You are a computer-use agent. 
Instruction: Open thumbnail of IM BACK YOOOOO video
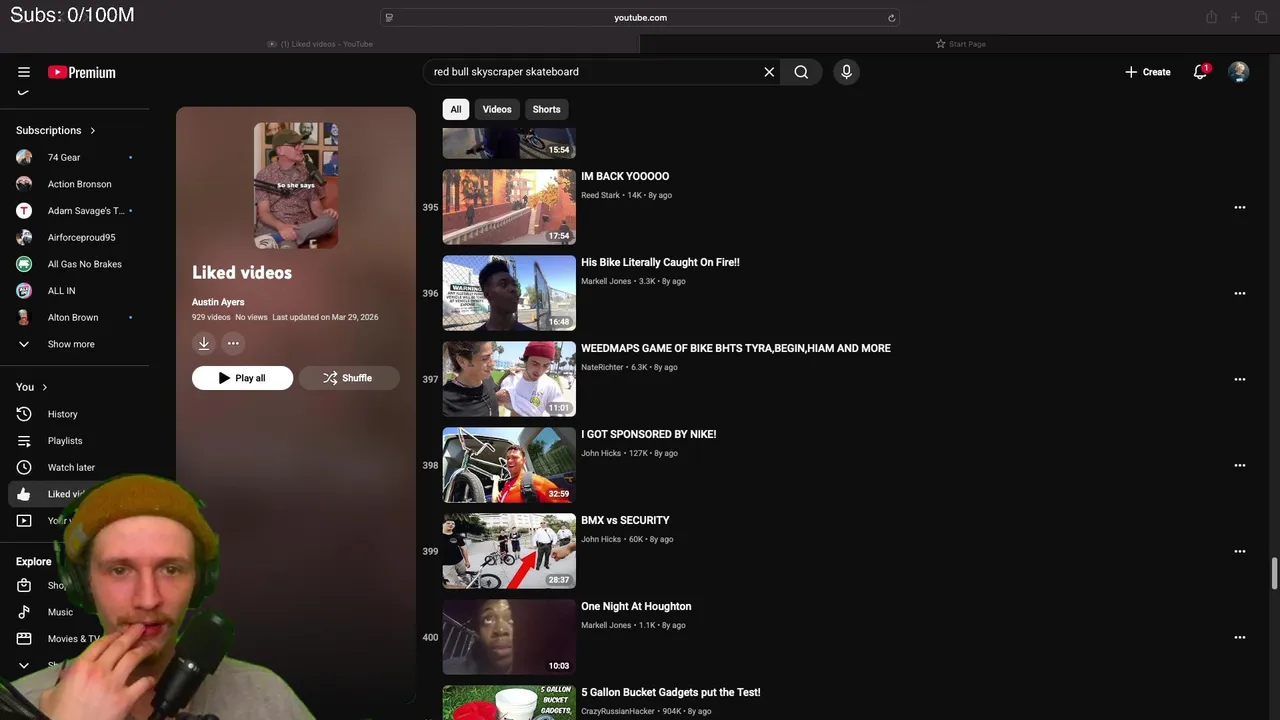tap(509, 207)
